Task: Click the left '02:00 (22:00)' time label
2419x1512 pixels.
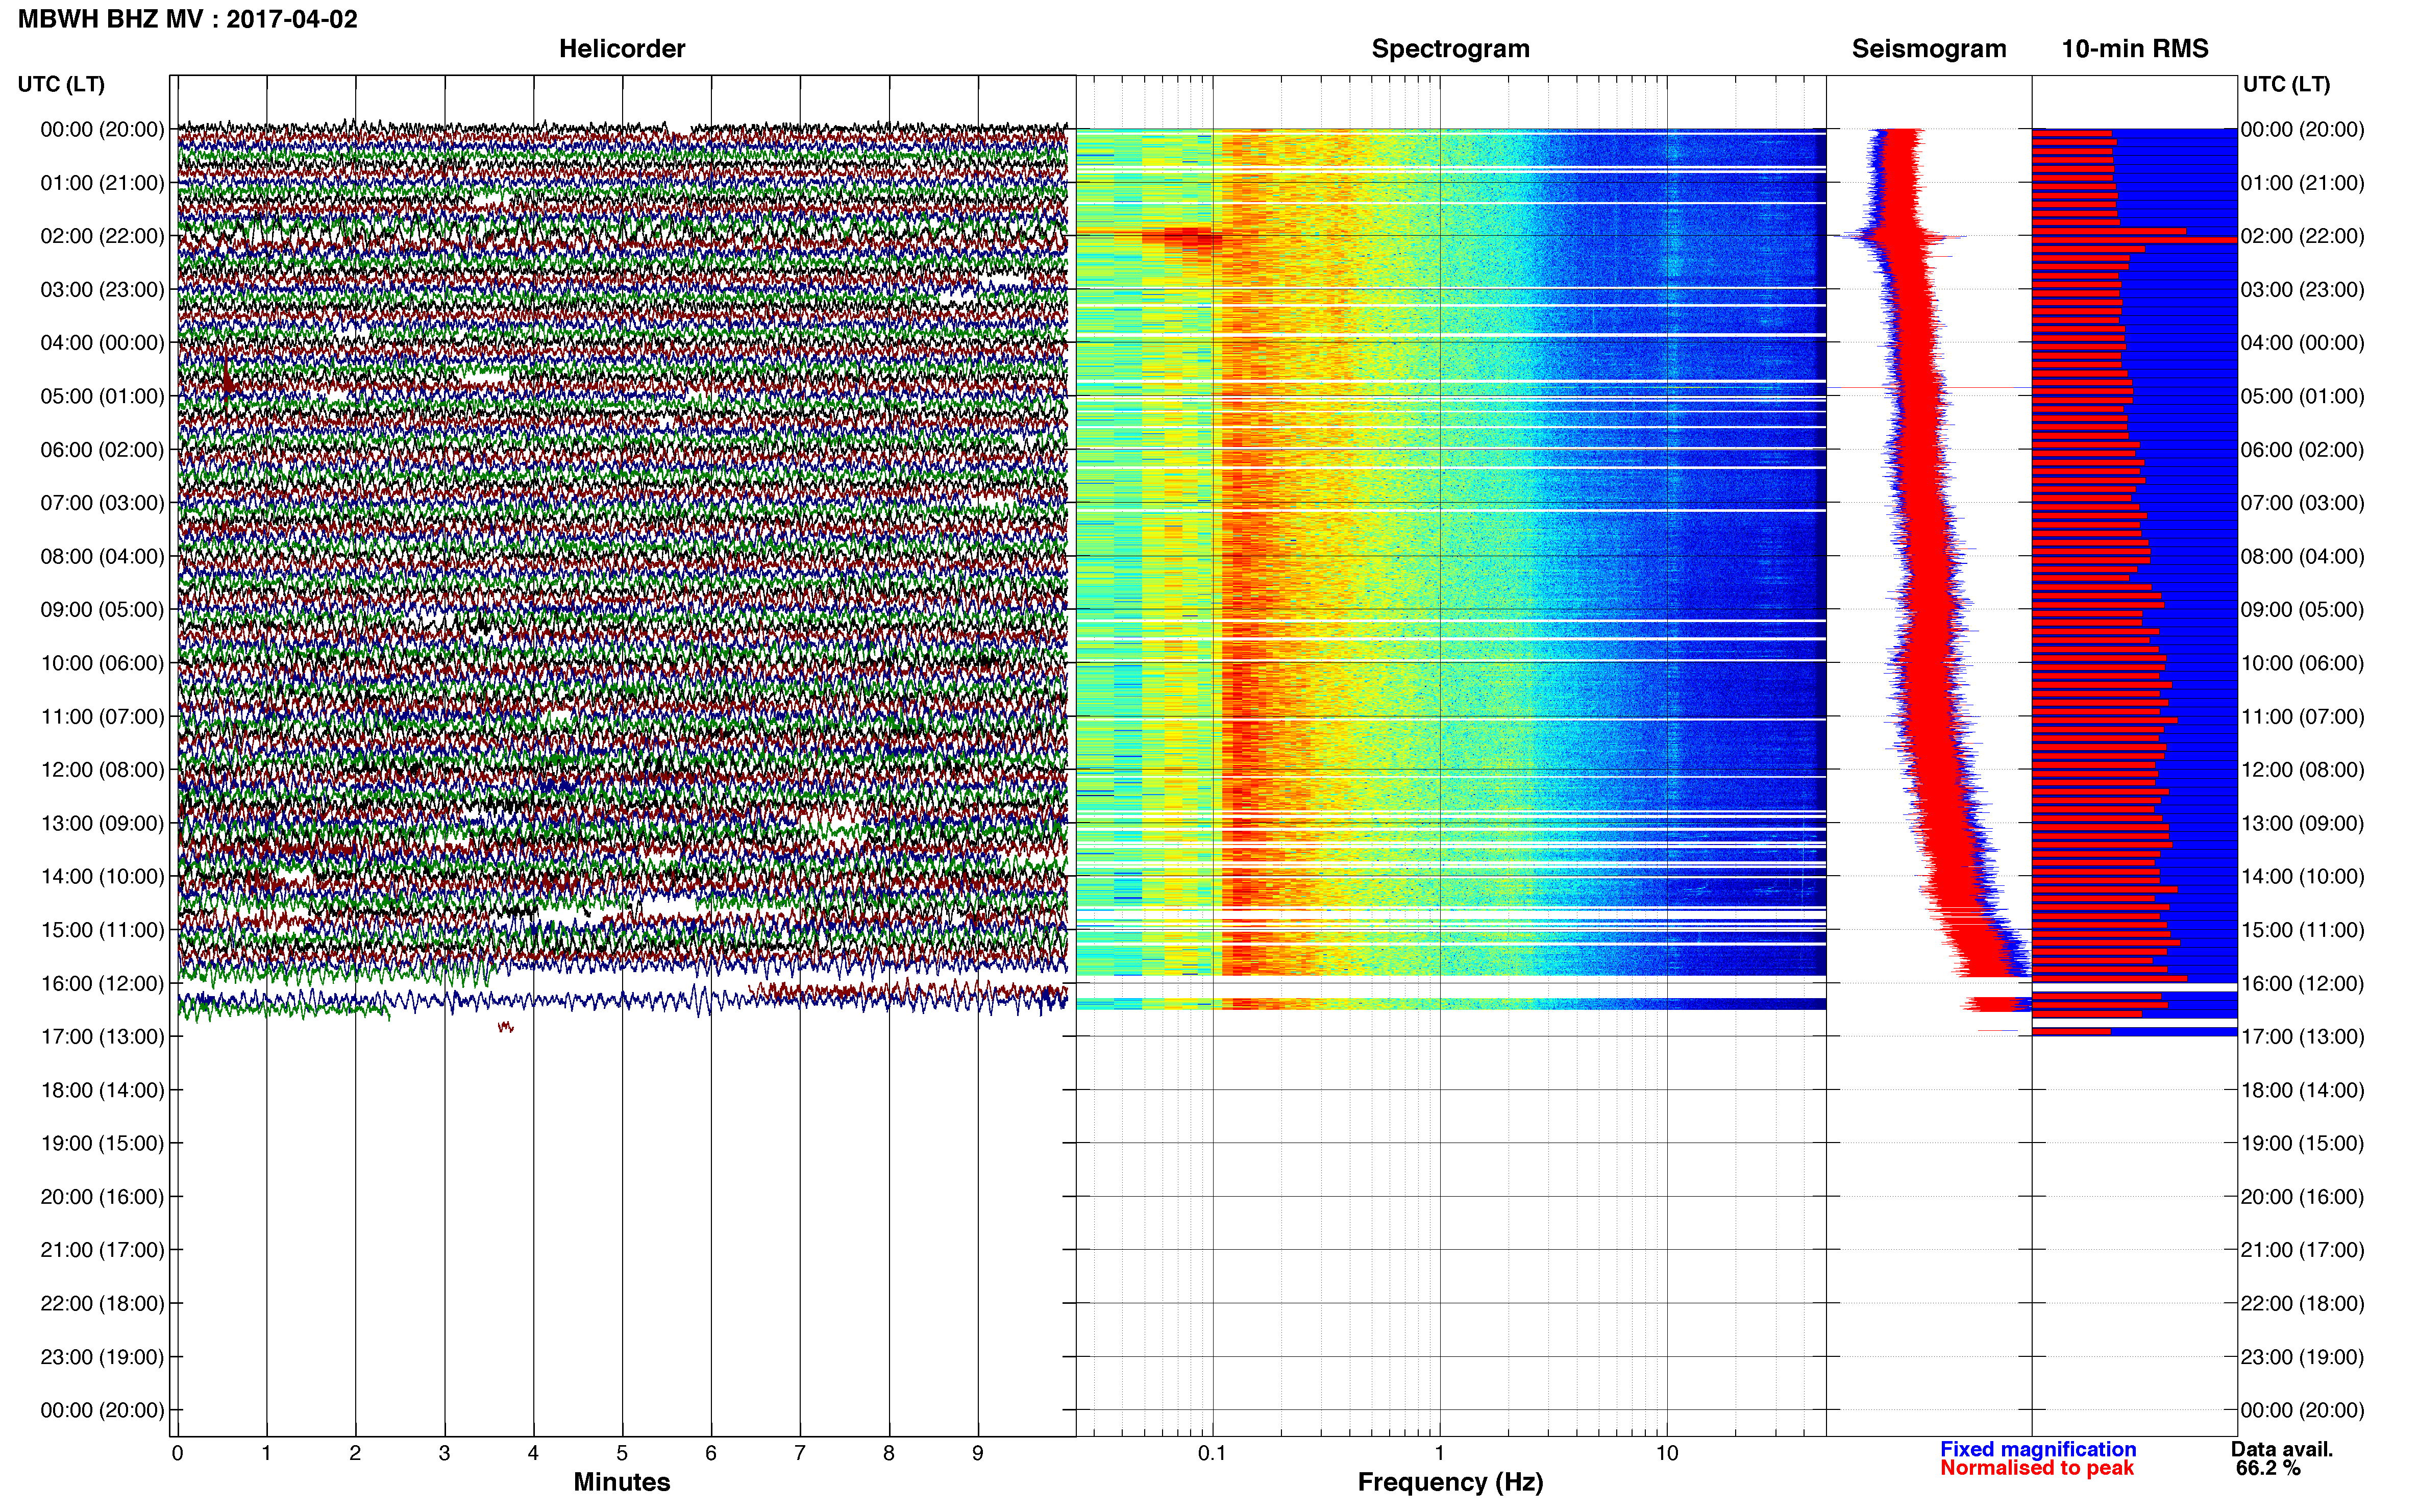Action: point(102,236)
